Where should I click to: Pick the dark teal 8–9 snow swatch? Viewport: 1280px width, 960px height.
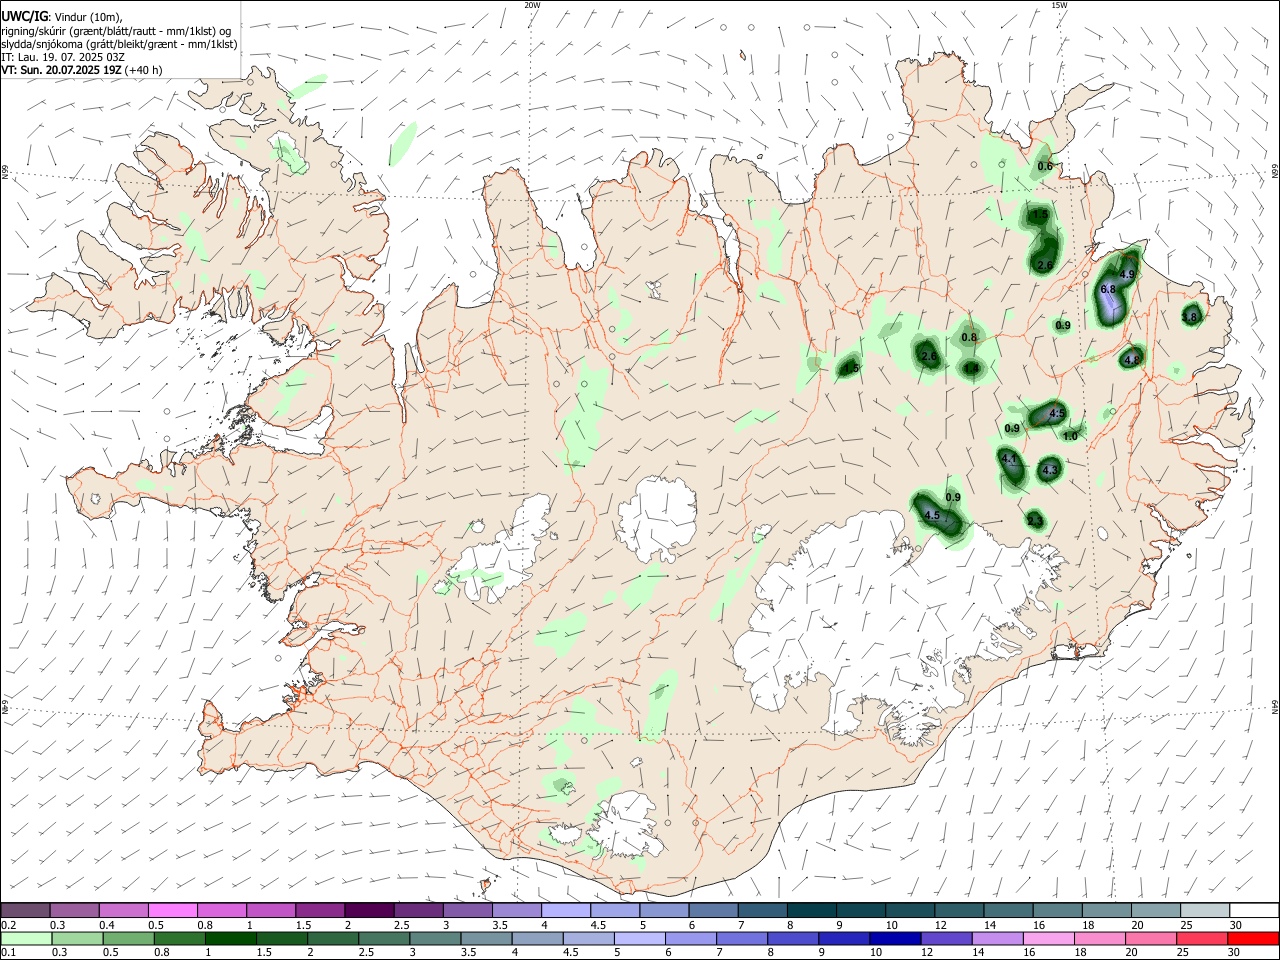811,910
